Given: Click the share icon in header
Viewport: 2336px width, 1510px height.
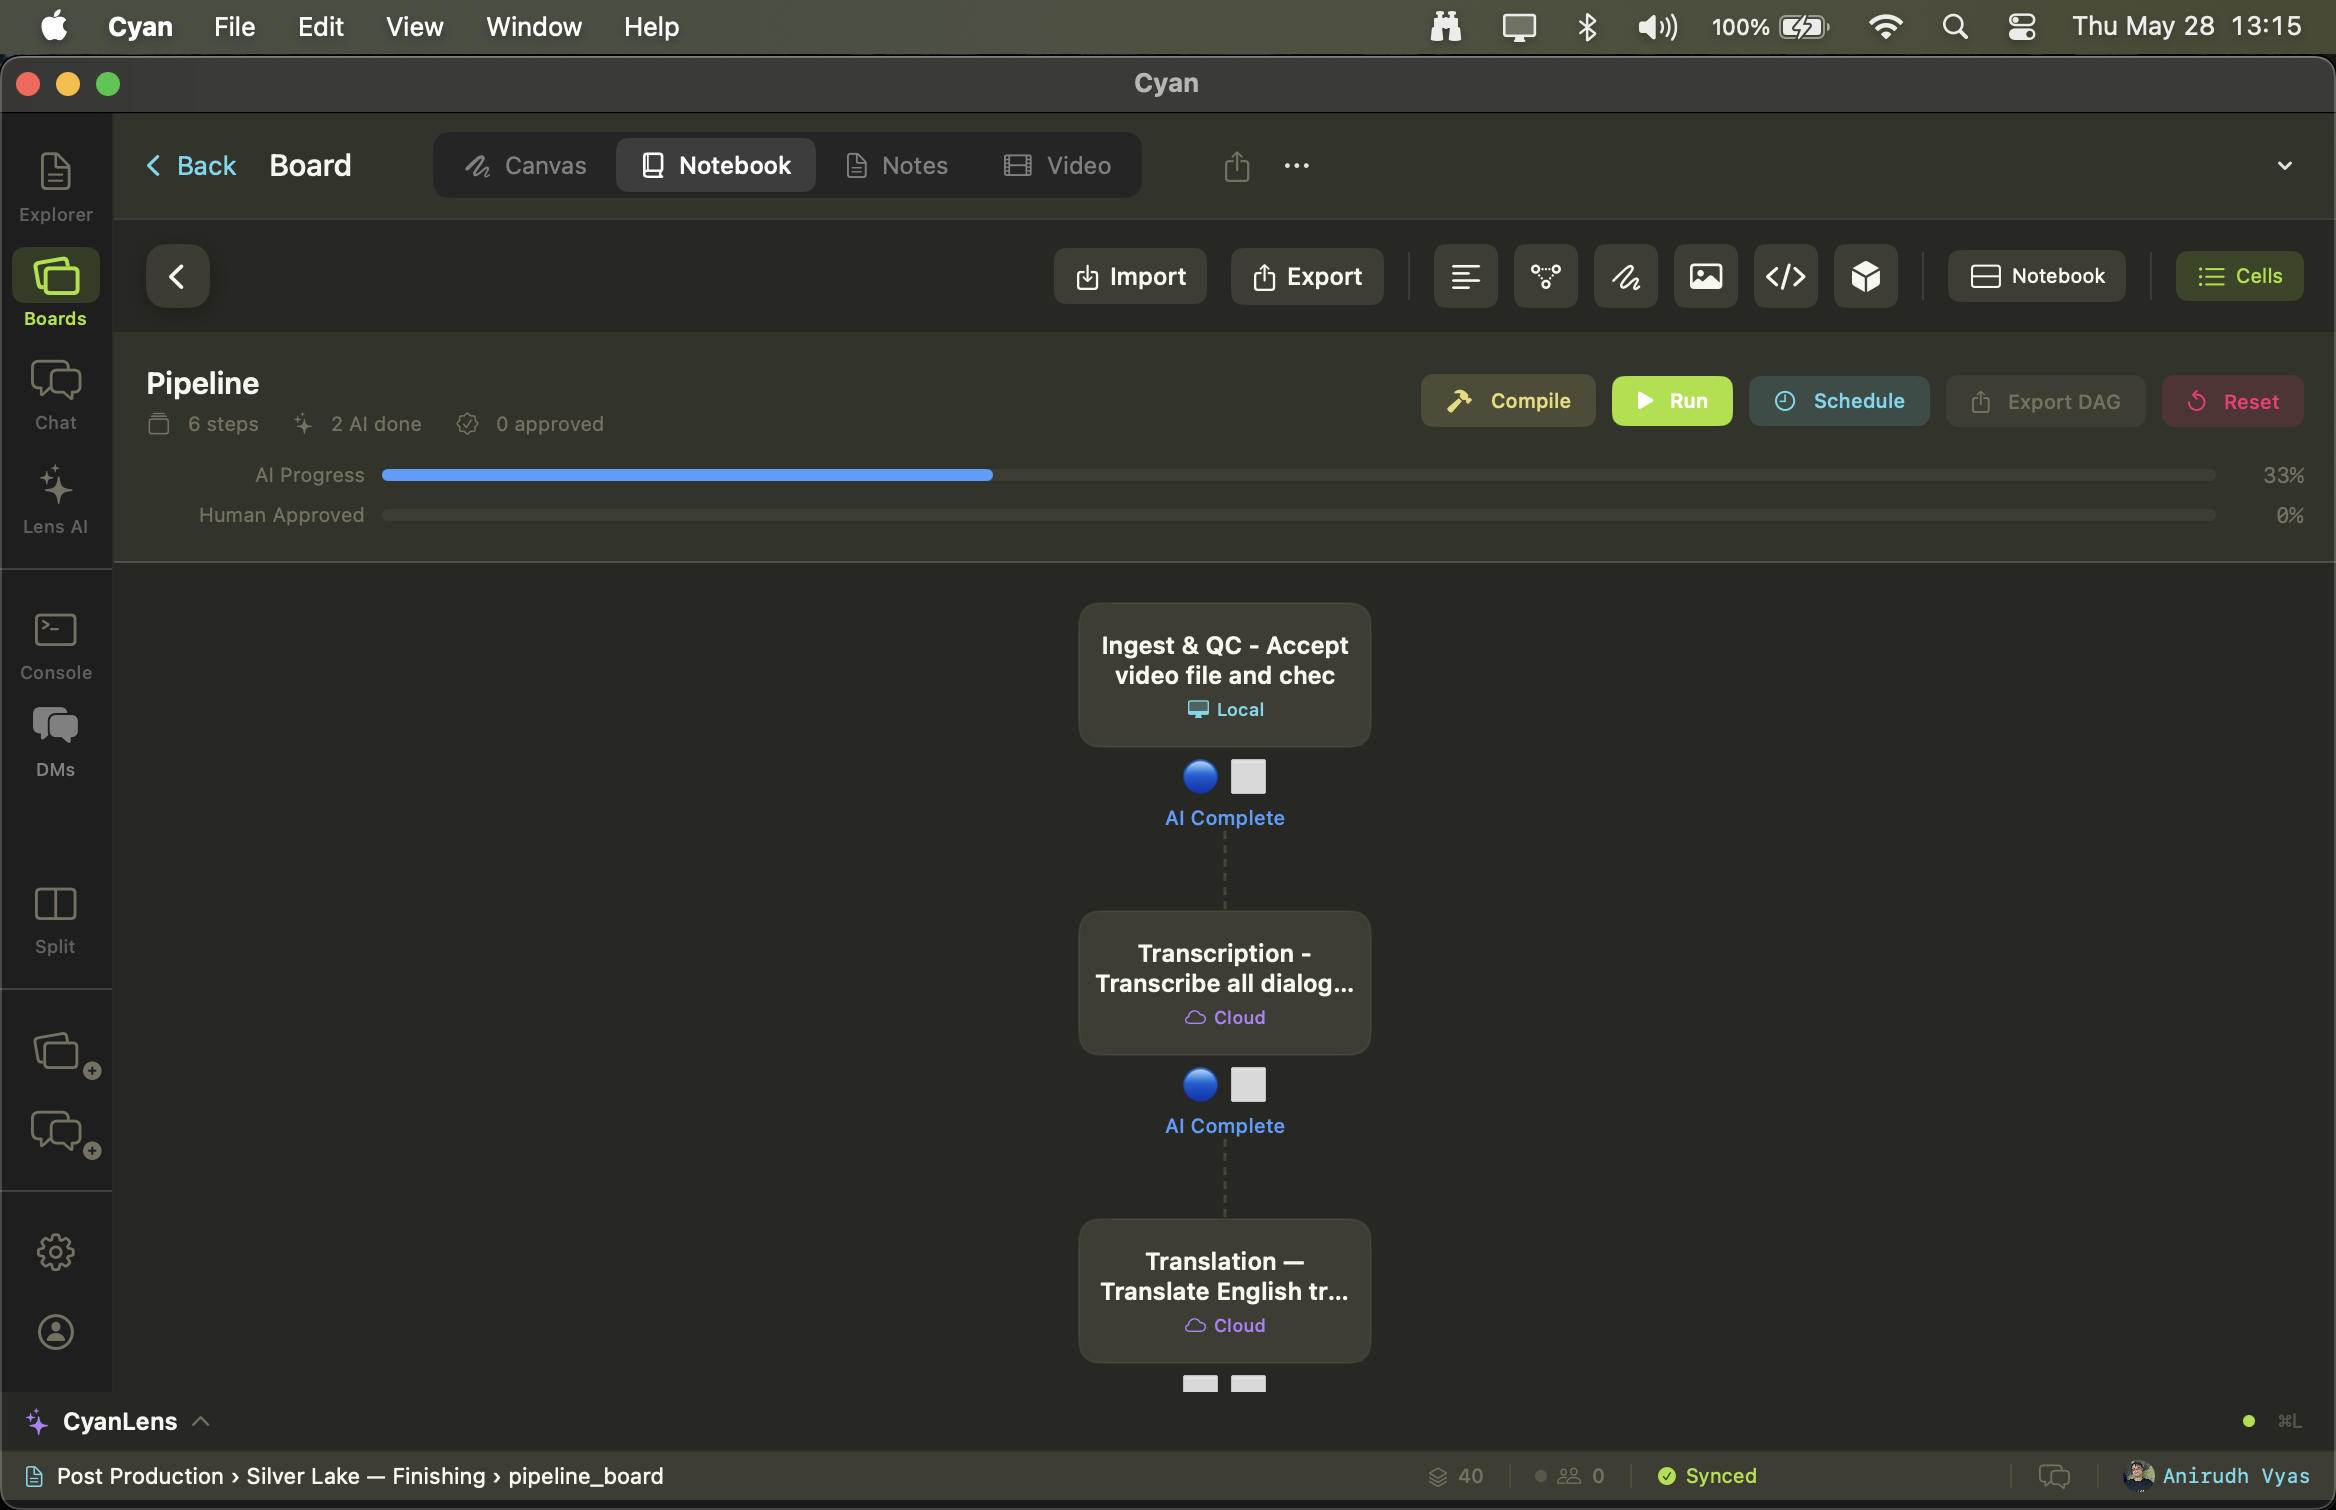Looking at the screenshot, I should point(1237,166).
